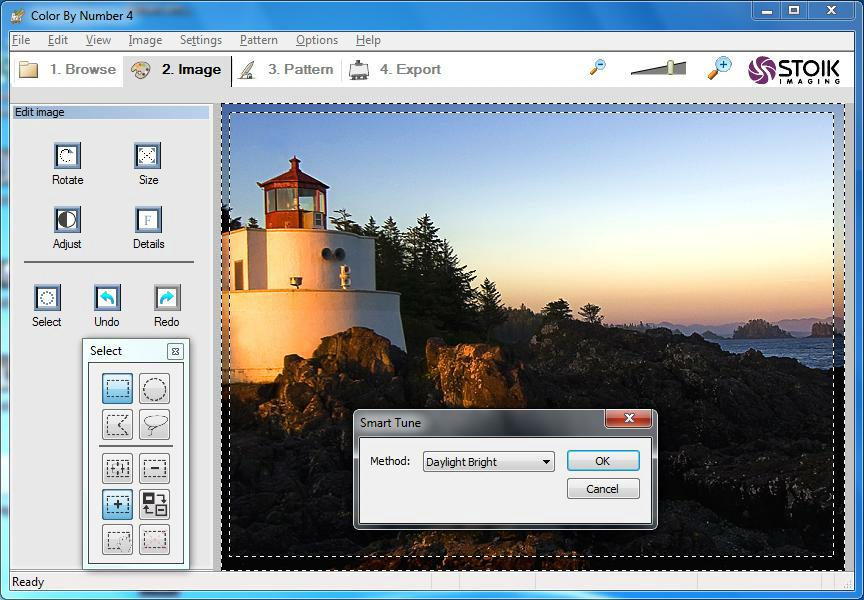This screenshot has width=864, height=600.
Task: Toggle the elliptical selection tool
Action: point(155,389)
